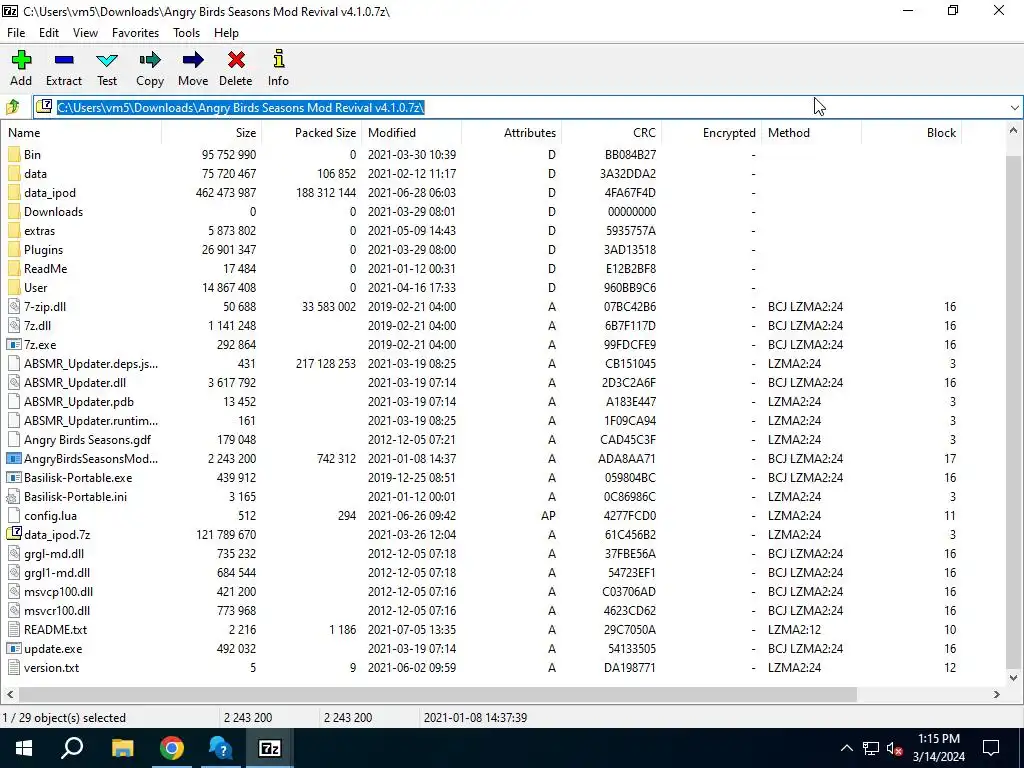The height and width of the screenshot is (768, 1024).
Task: Sort by the Packed Size column header
Action: pos(312,133)
